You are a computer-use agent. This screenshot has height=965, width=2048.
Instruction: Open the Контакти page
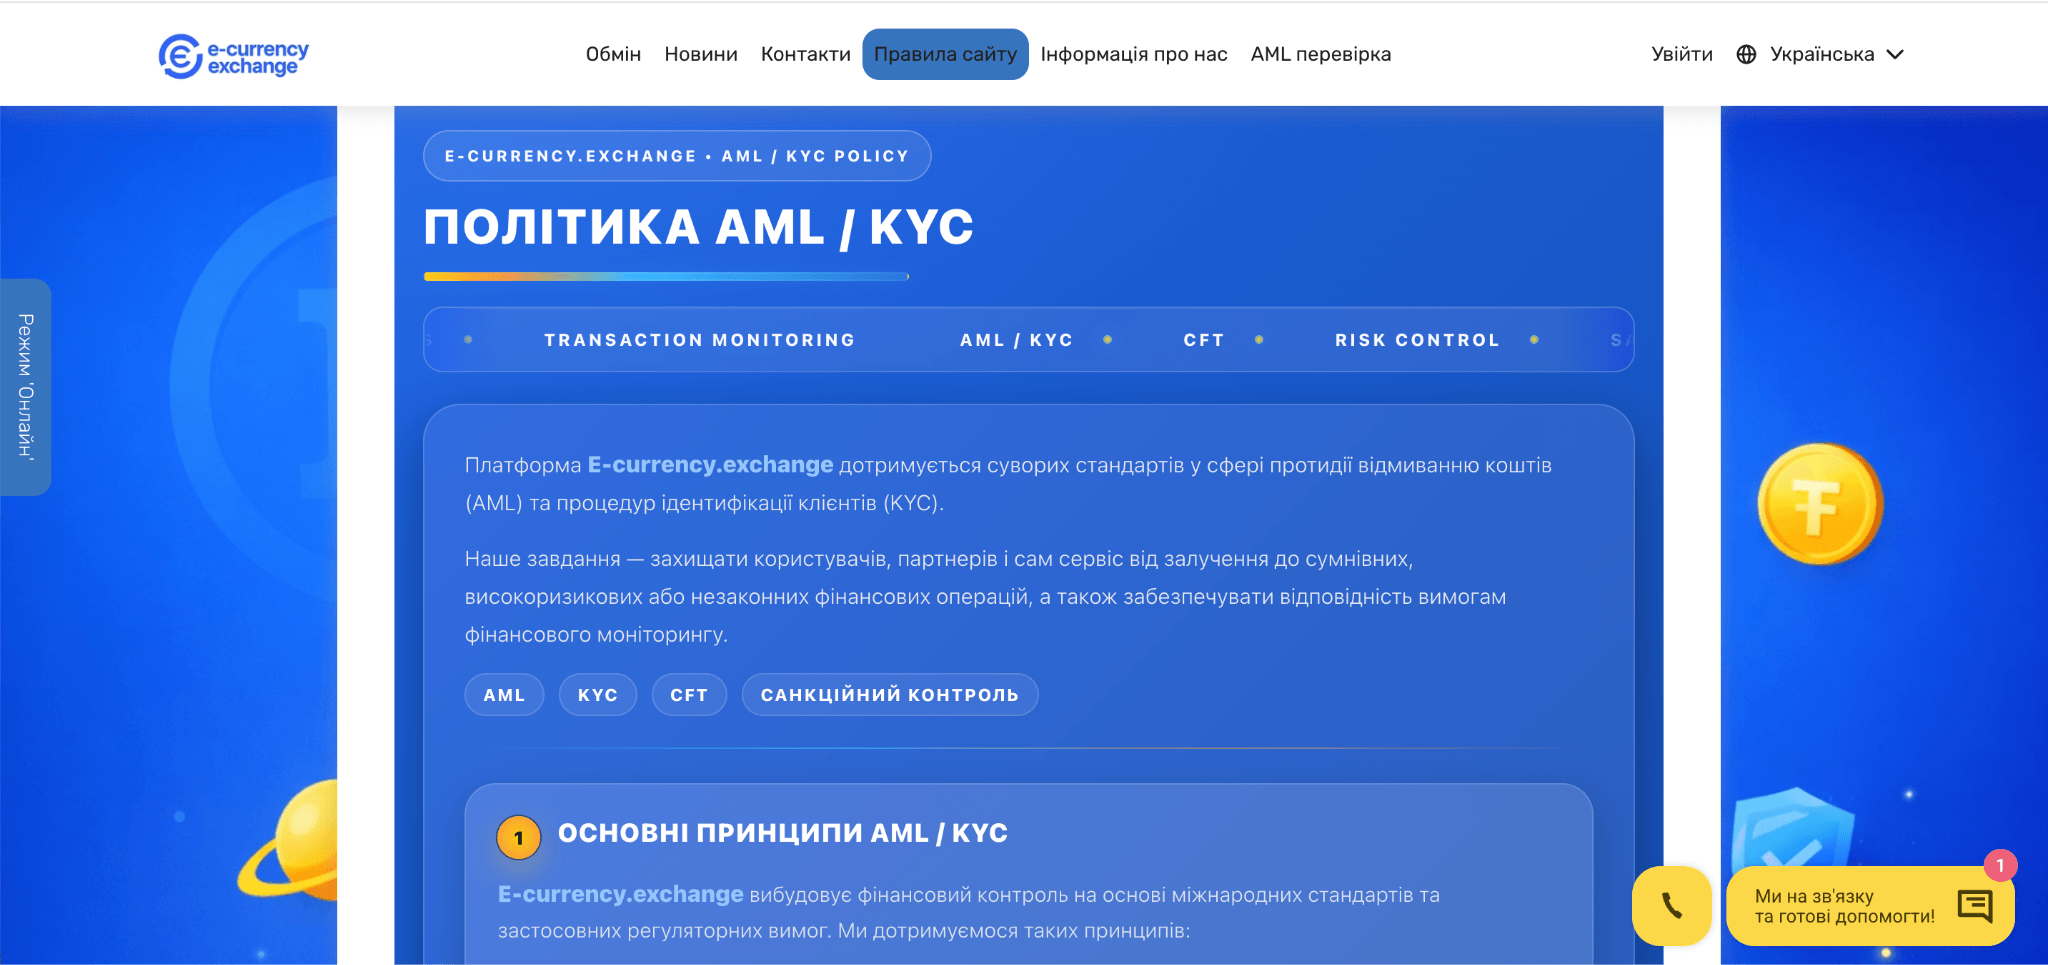pyautogui.click(x=805, y=55)
